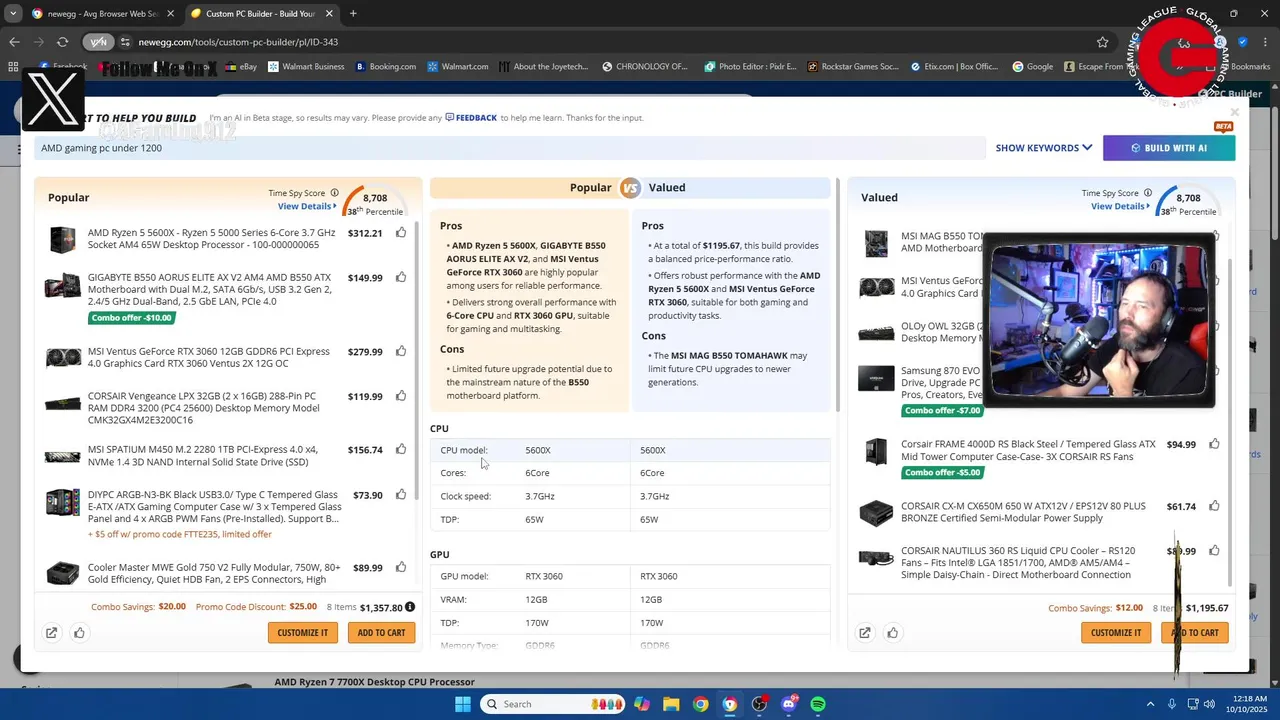
Task: Open Time Spy Score info in Valued panel
Action: (1147, 193)
